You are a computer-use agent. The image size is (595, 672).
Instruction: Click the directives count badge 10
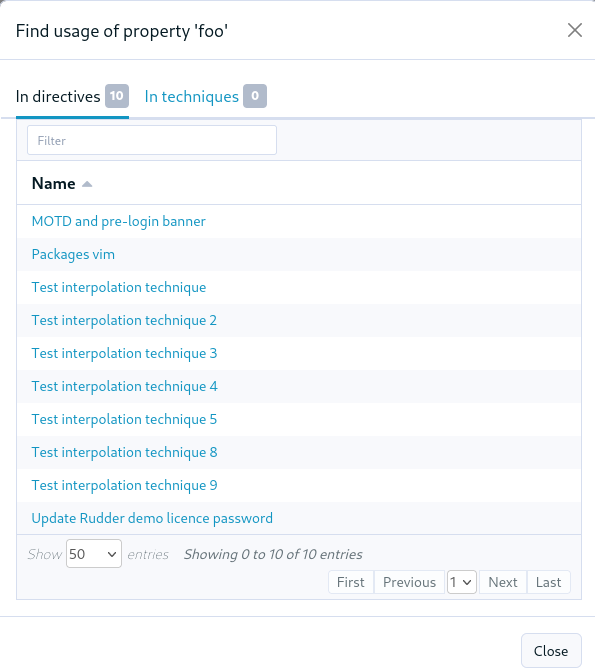pyautogui.click(x=117, y=96)
